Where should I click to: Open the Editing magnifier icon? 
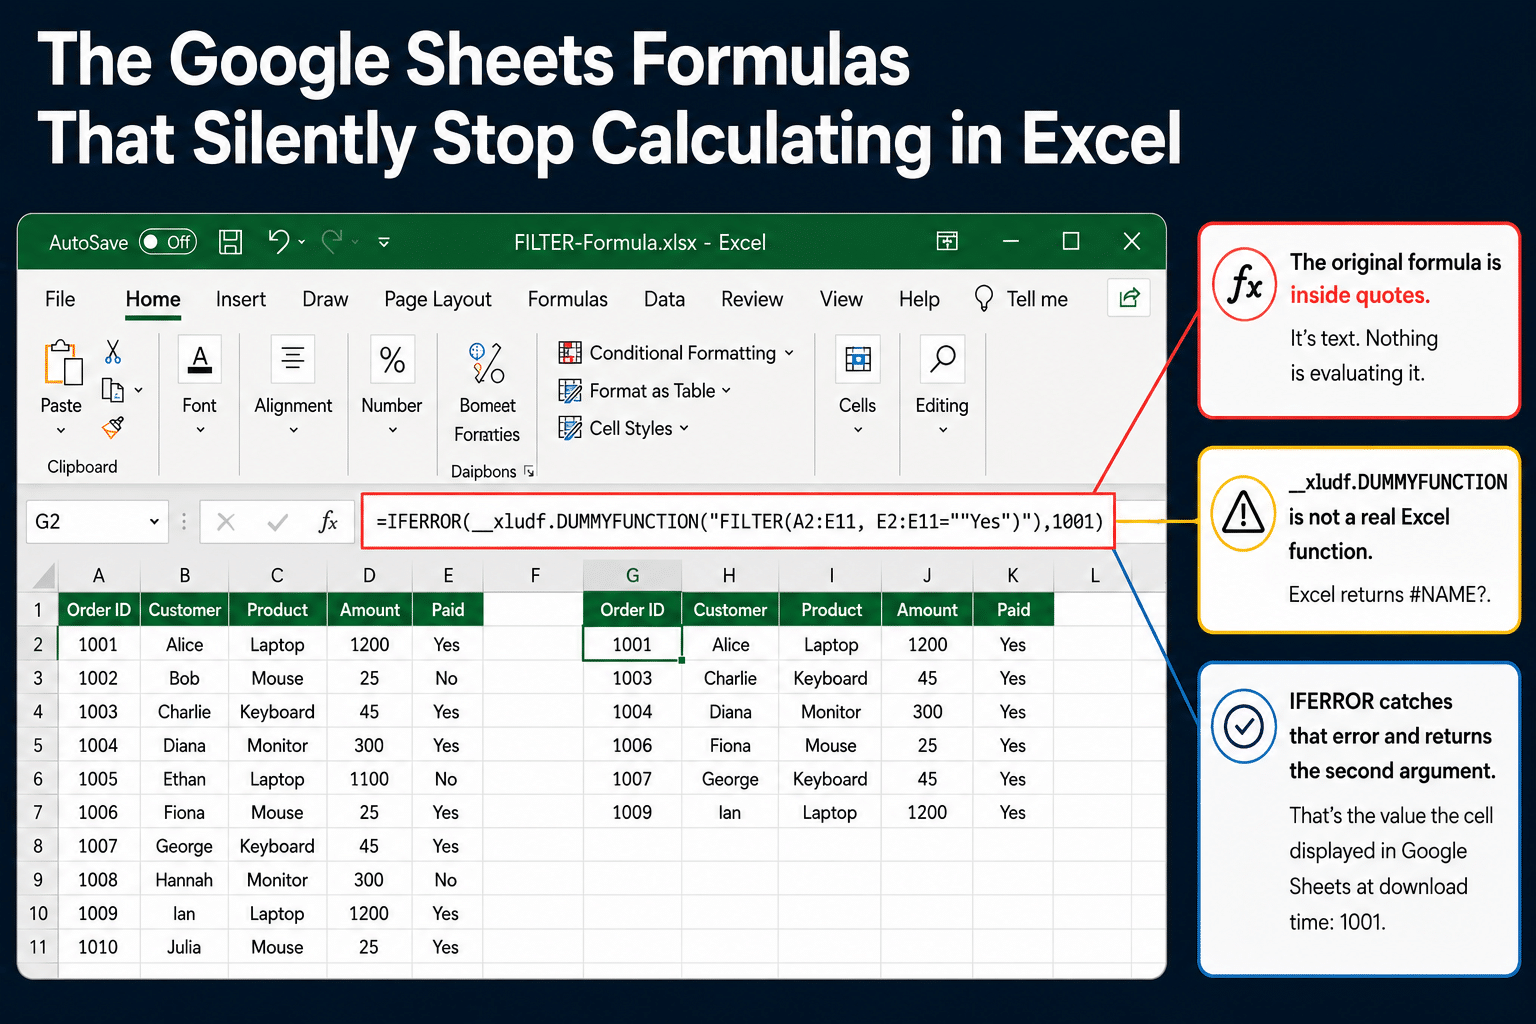point(942,359)
